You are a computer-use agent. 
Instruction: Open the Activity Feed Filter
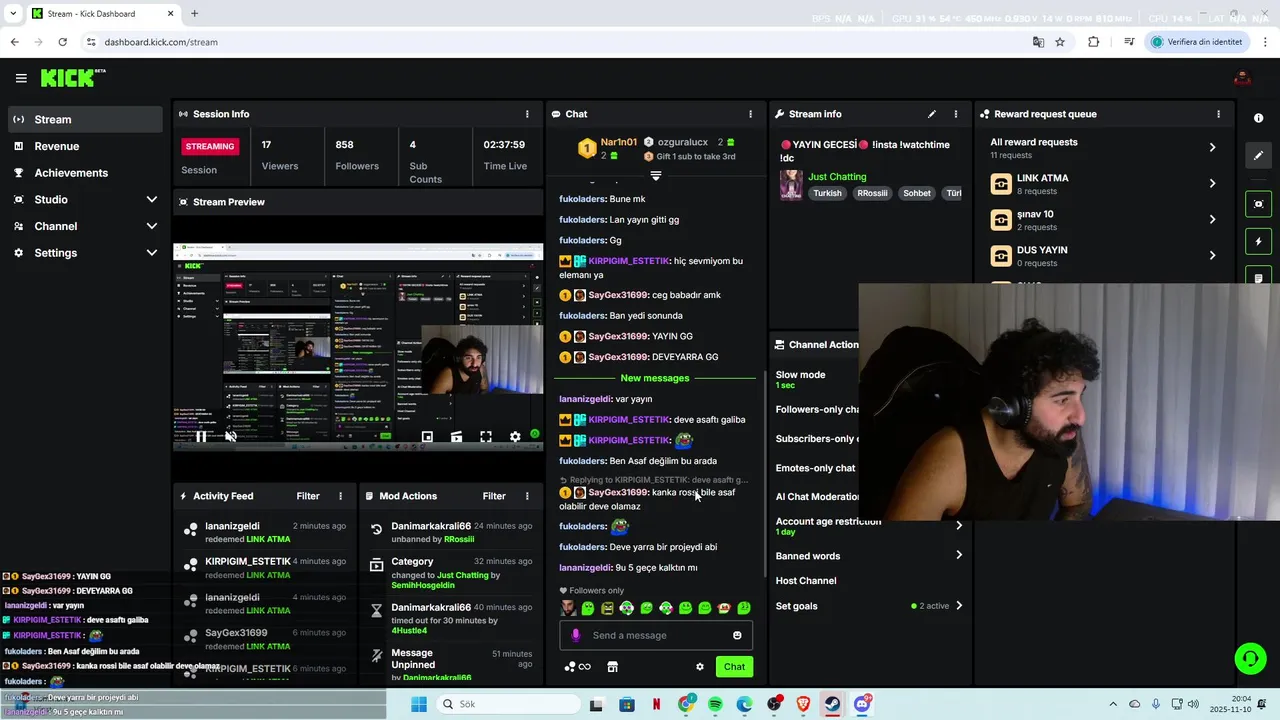click(x=308, y=496)
